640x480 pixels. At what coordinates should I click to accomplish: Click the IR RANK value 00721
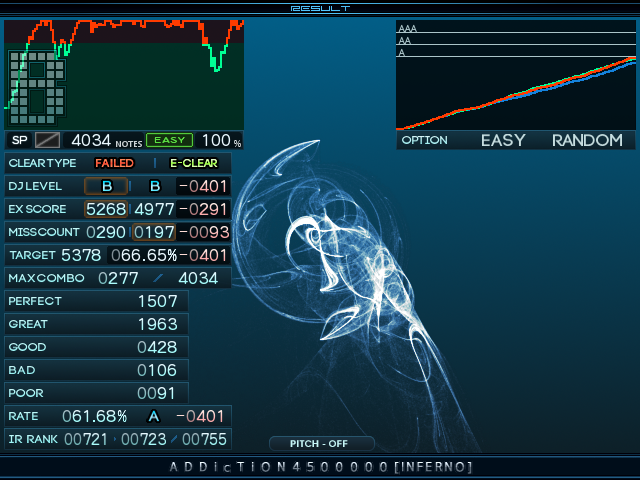point(86,440)
